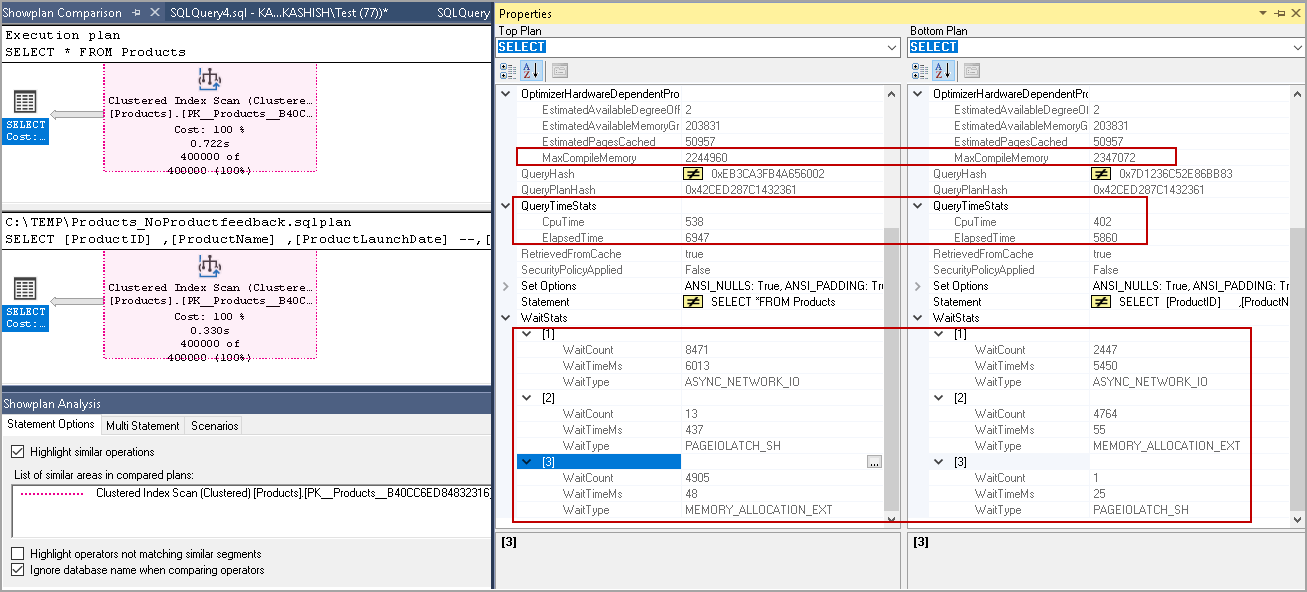Select Top Plan ElapsedTime value 6947
The height and width of the screenshot is (592, 1307).
click(698, 238)
